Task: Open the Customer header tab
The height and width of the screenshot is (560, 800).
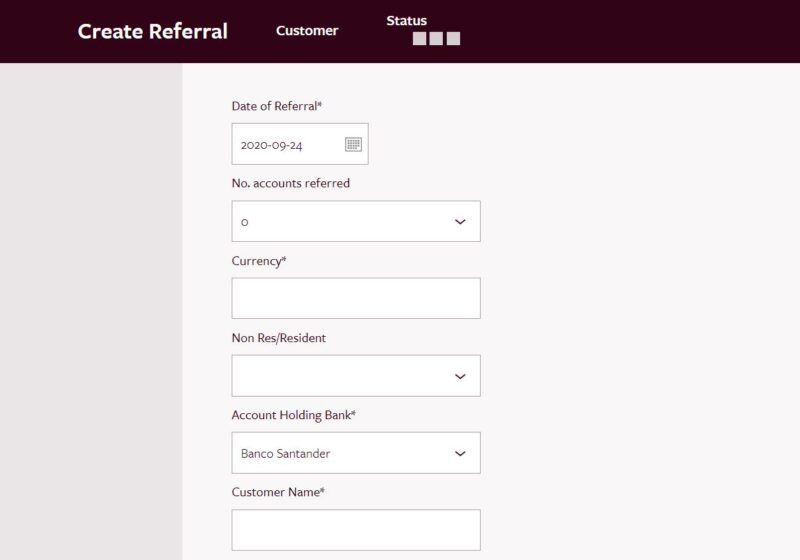Action: point(307,31)
